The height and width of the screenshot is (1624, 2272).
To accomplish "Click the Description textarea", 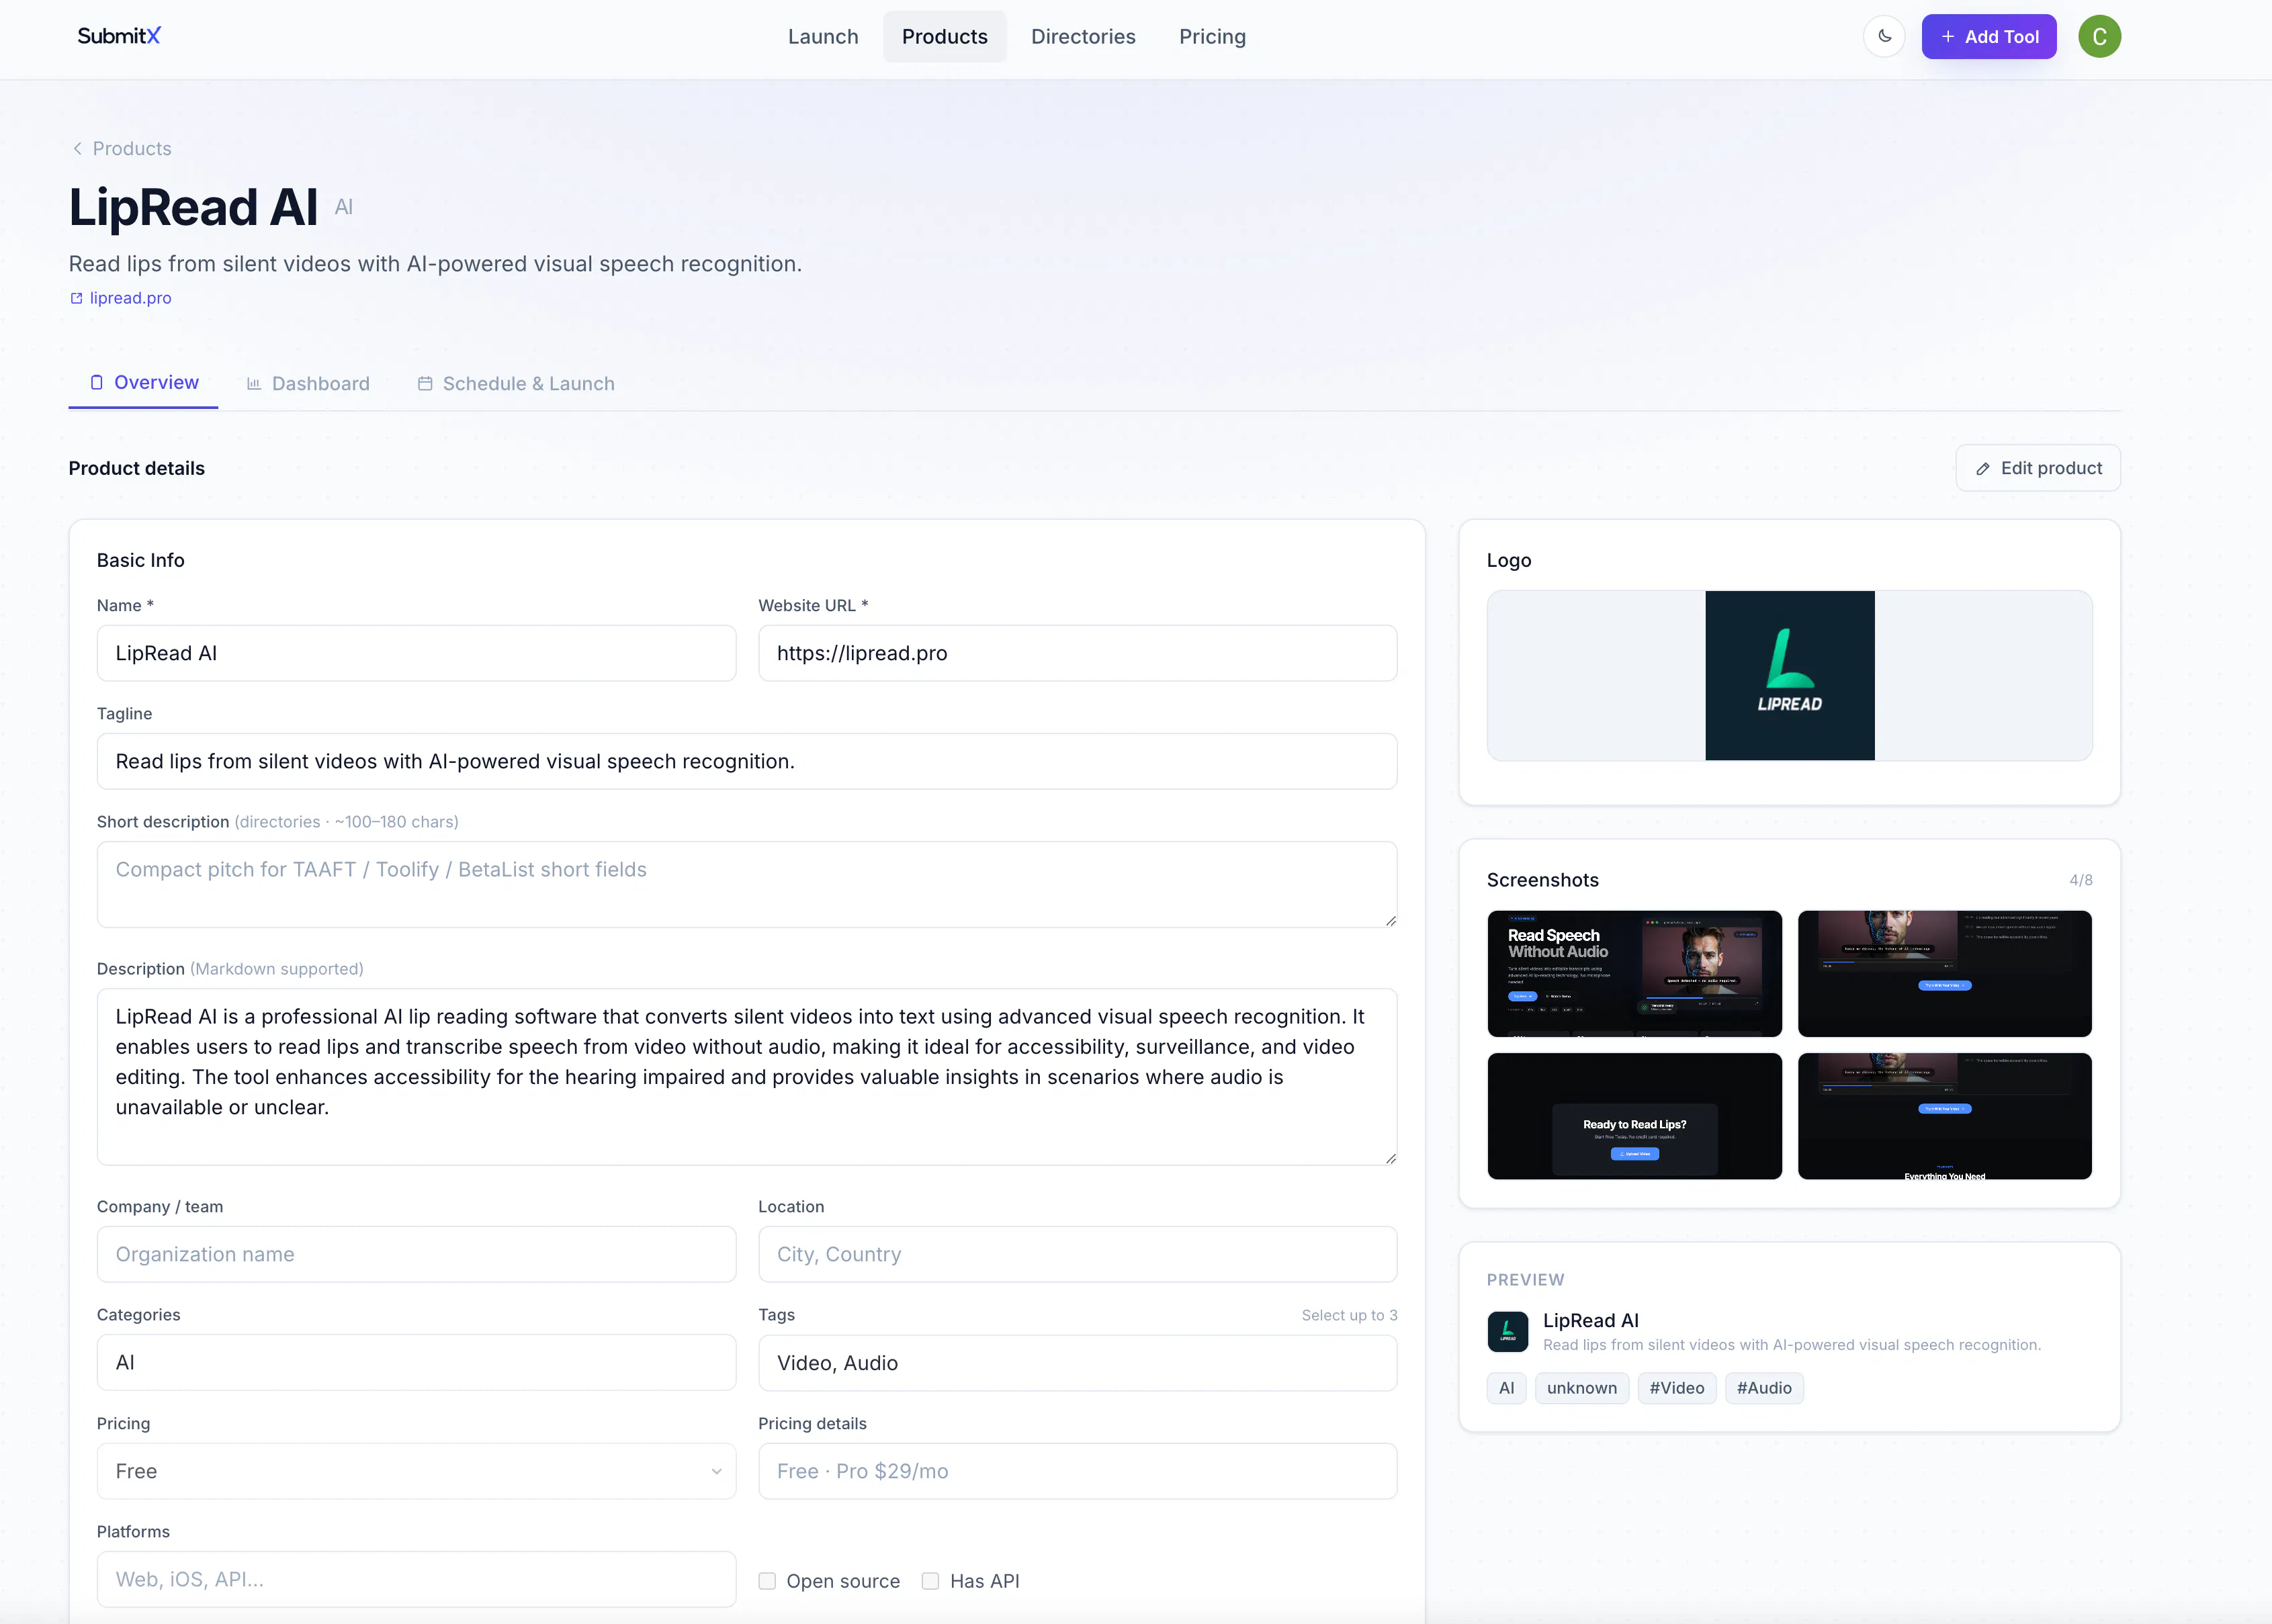I will coord(747,1076).
